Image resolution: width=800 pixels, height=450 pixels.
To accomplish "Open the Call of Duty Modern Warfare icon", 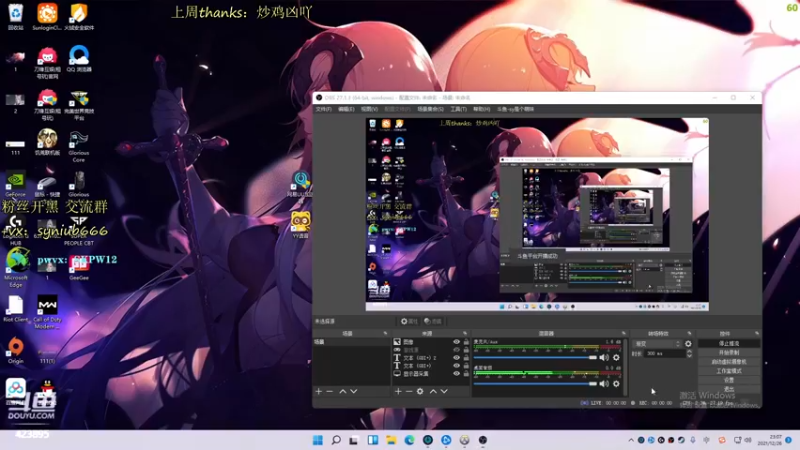I will pyautogui.click(x=47, y=312).
